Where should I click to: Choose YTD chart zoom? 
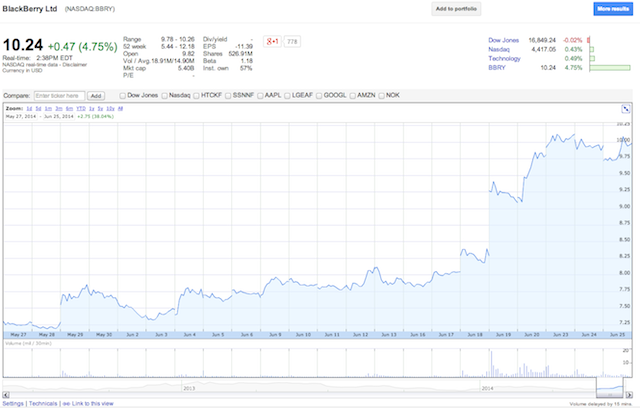click(x=81, y=109)
